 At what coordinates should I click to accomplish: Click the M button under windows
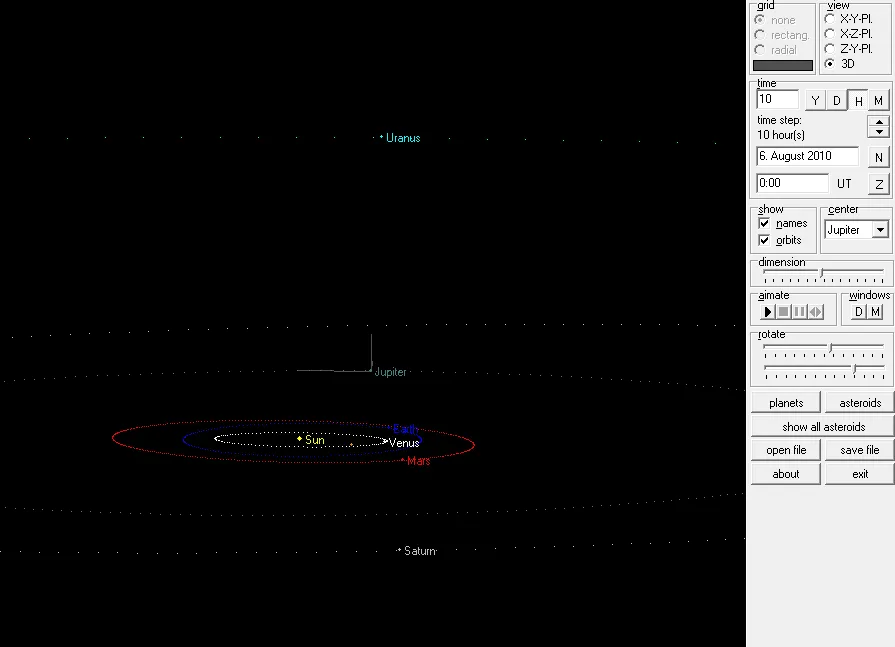876,312
